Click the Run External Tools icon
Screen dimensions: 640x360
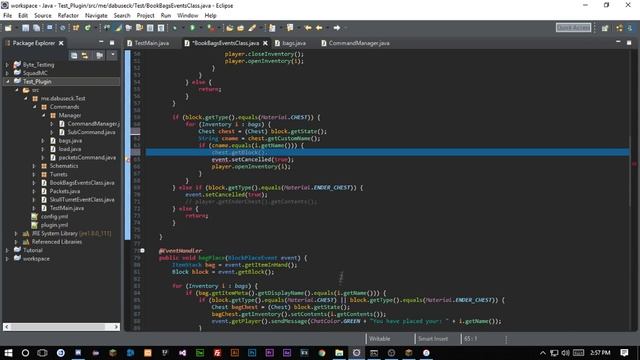pyautogui.click(x=211, y=28)
